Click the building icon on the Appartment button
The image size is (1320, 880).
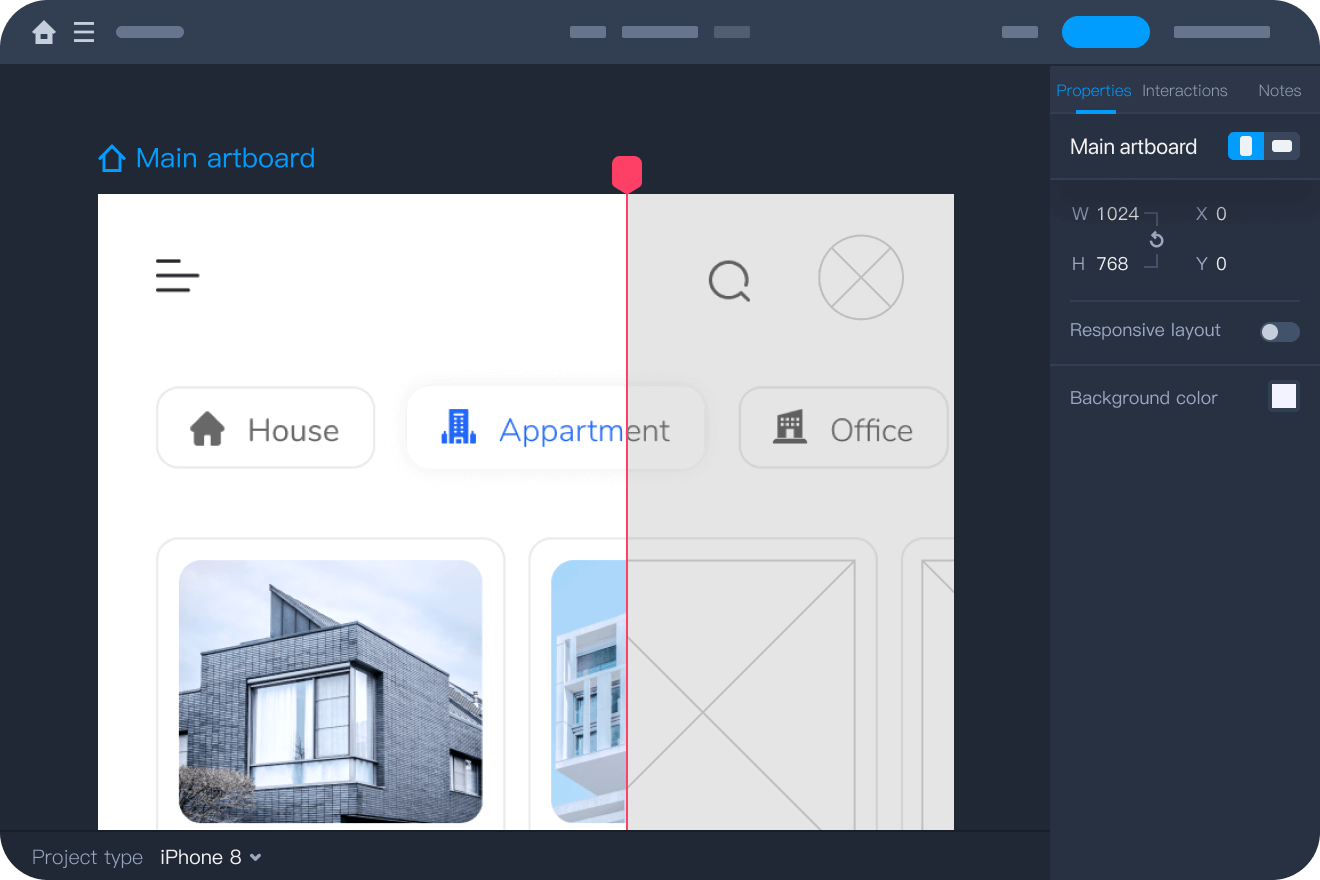pyautogui.click(x=459, y=426)
